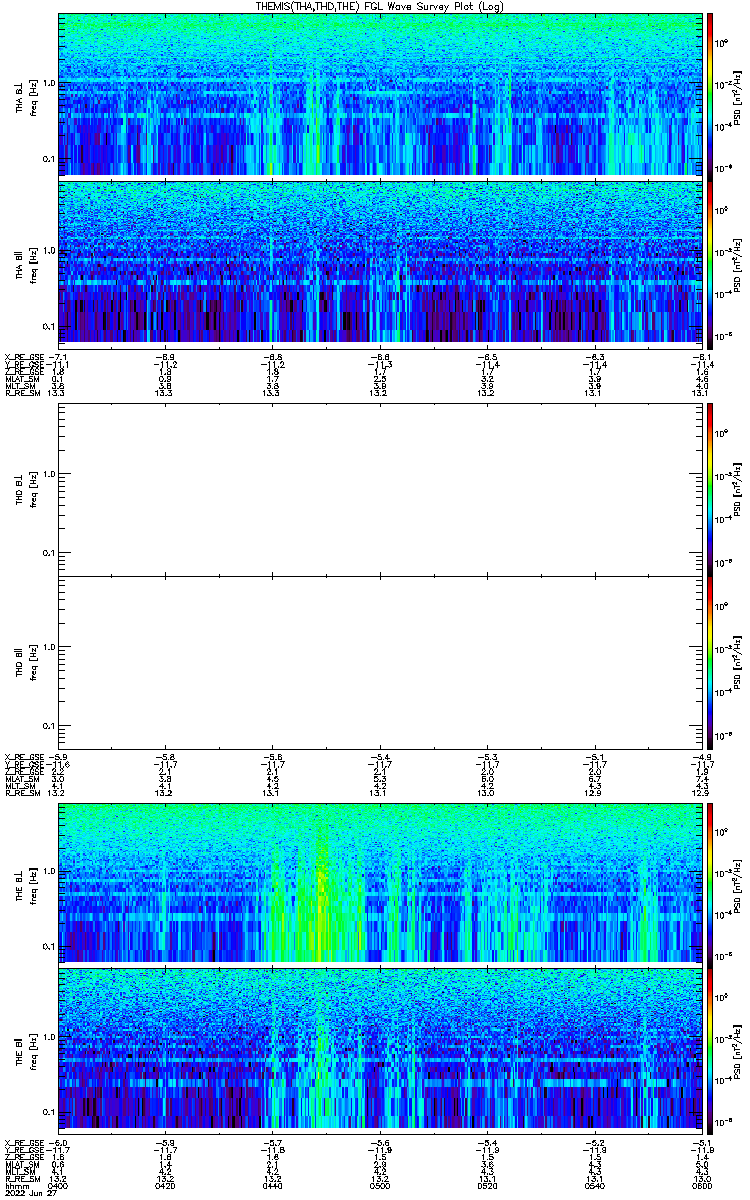Click the '-7.1' X_RE_GSE value under THA
This screenshot has height=1200, width=750.
[58, 357]
